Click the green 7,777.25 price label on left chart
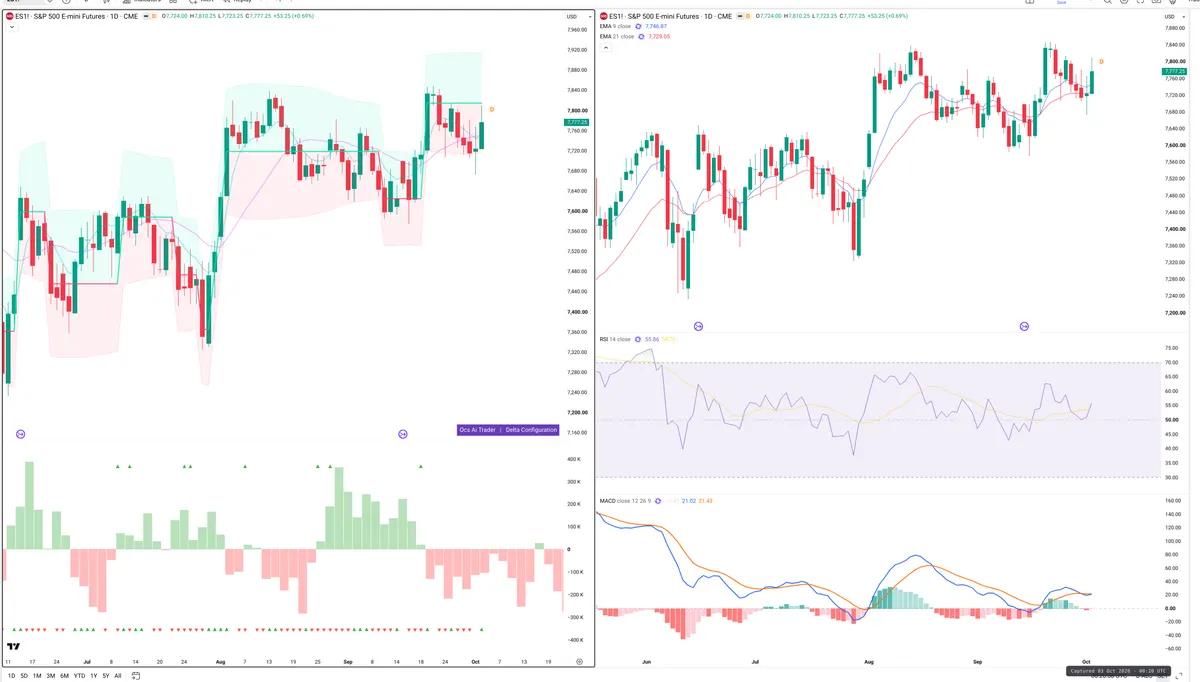Screen dimensions: 1200x682 577,122
